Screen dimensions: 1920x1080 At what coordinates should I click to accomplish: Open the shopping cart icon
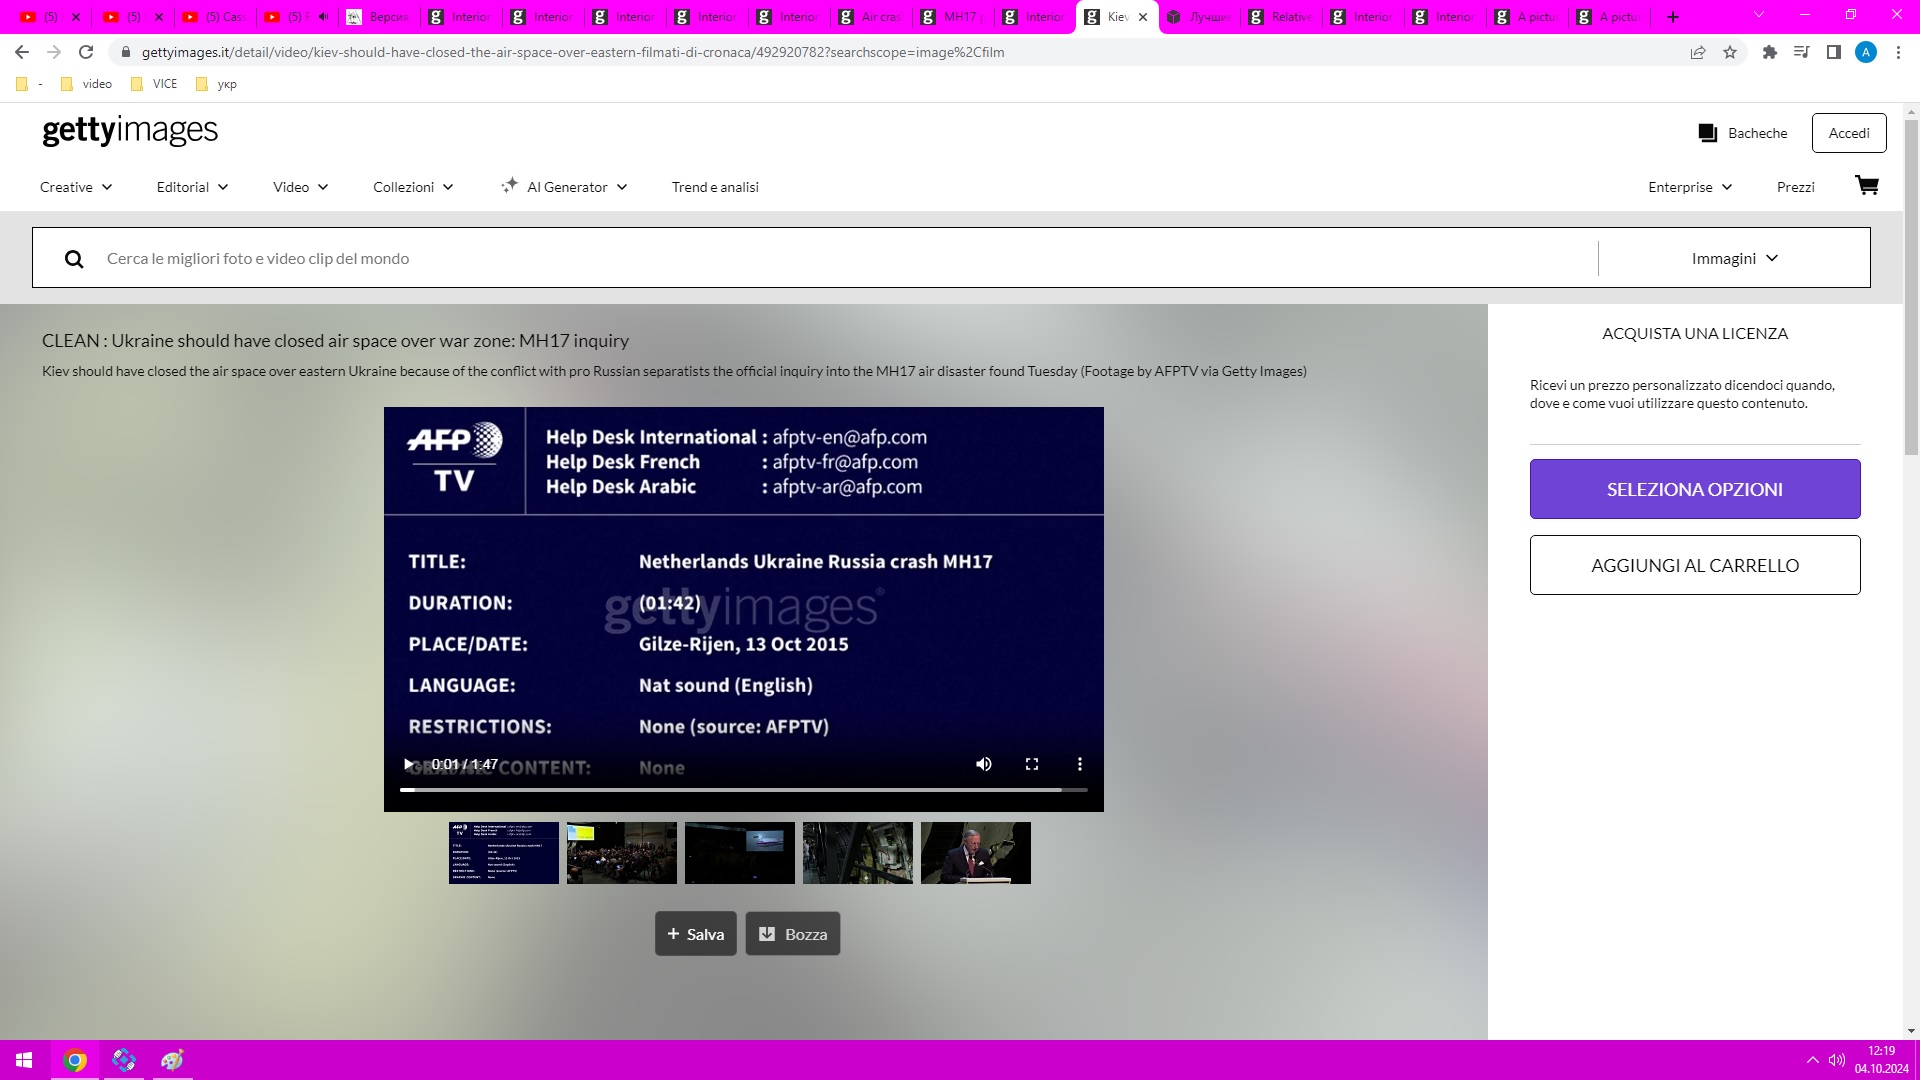1867,186
